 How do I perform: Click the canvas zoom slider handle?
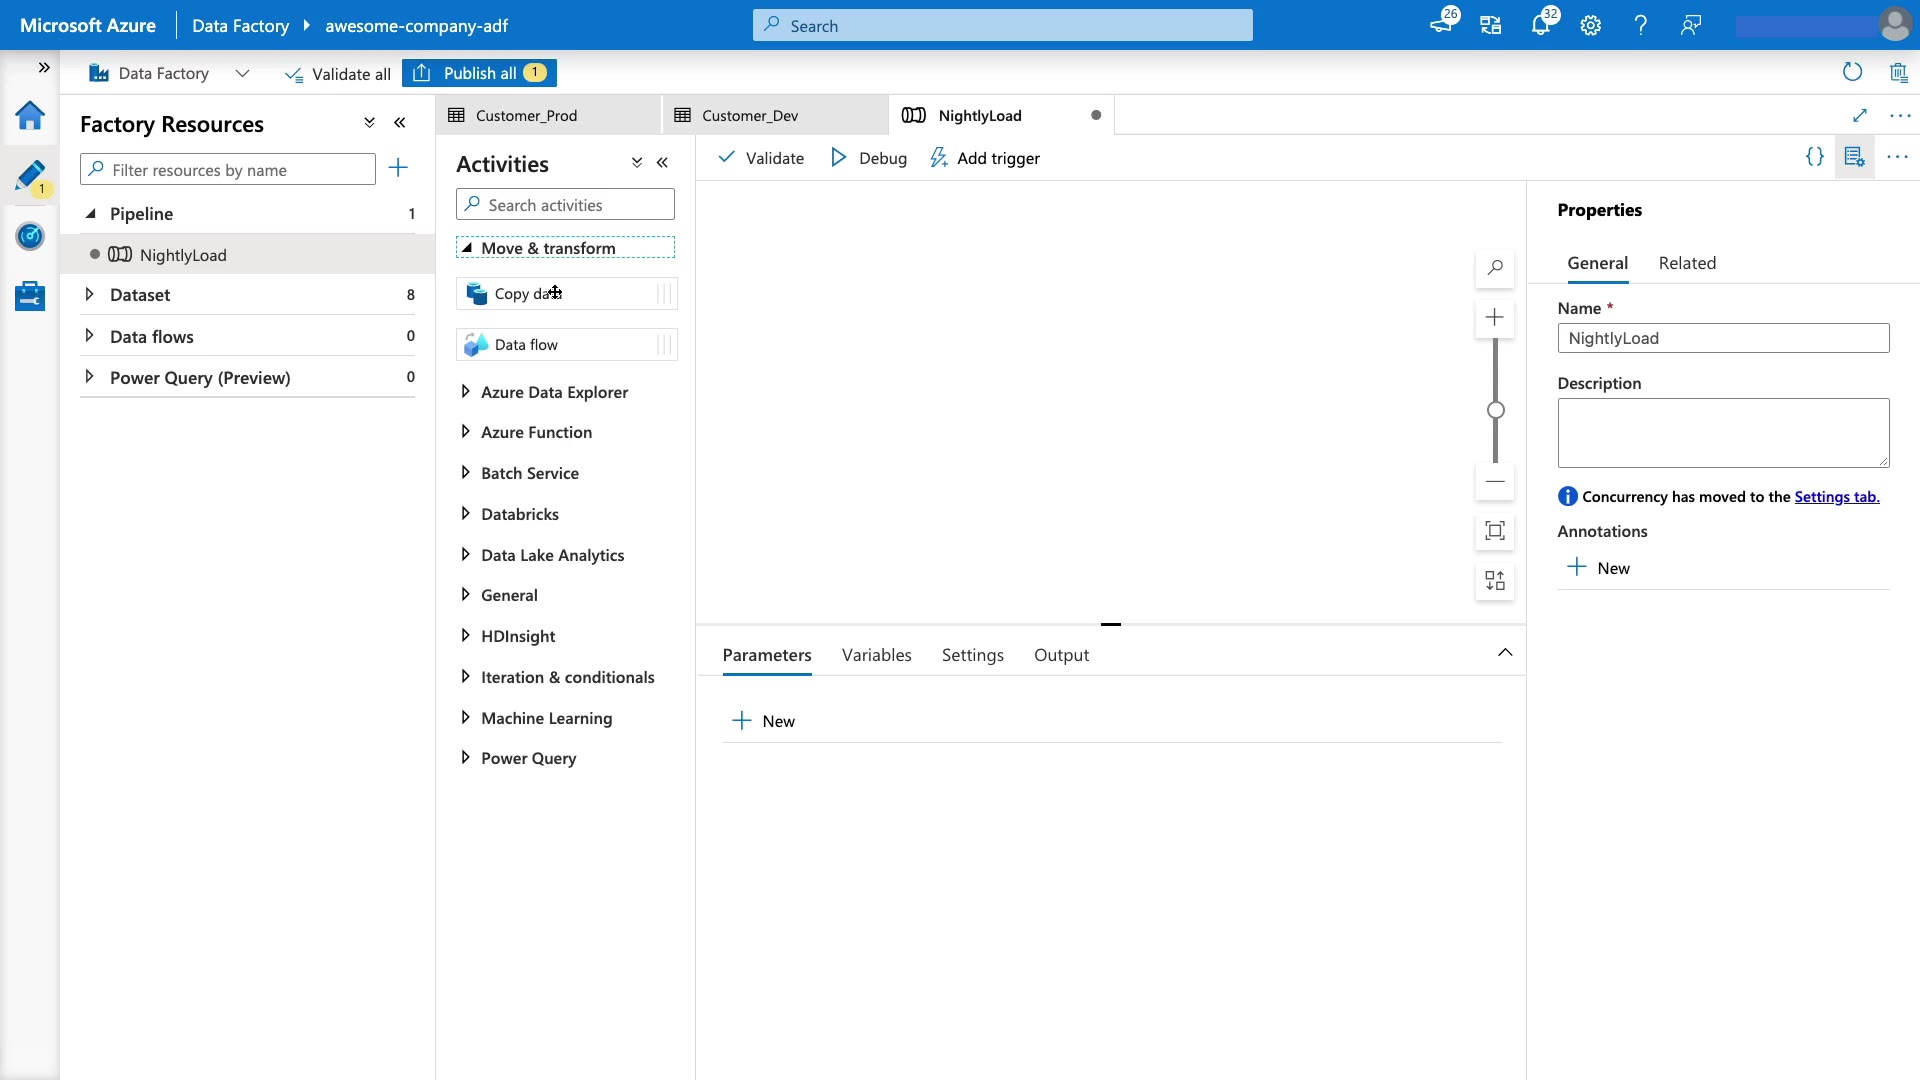pyautogui.click(x=1495, y=410)
